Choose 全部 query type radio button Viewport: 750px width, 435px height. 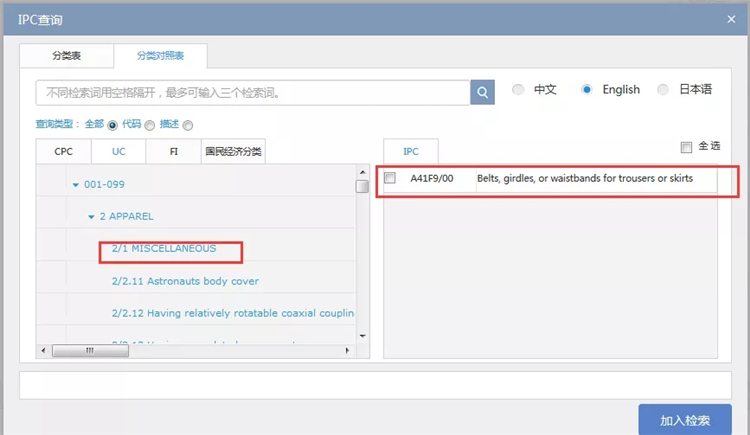(112, 125)
